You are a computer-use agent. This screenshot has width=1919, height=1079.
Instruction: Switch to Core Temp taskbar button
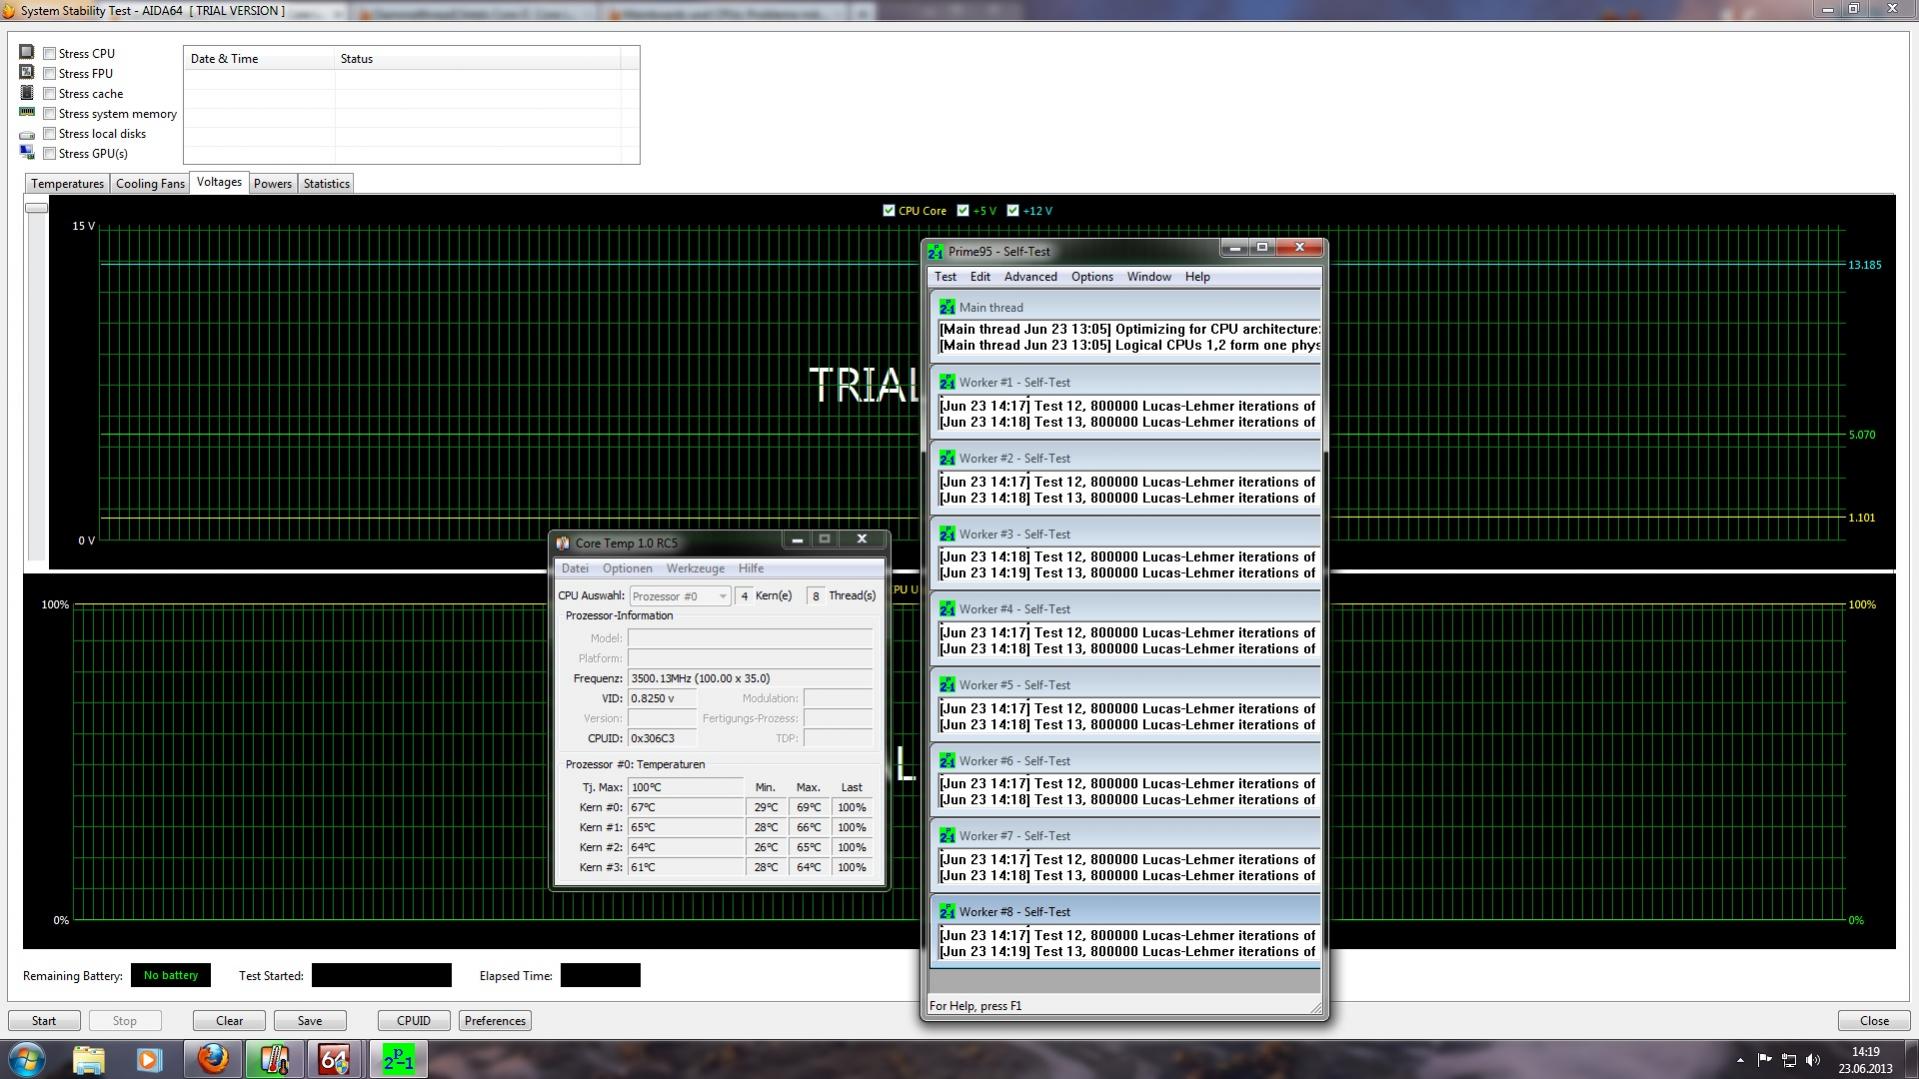pyautogui.click(x=274, y=1059)
